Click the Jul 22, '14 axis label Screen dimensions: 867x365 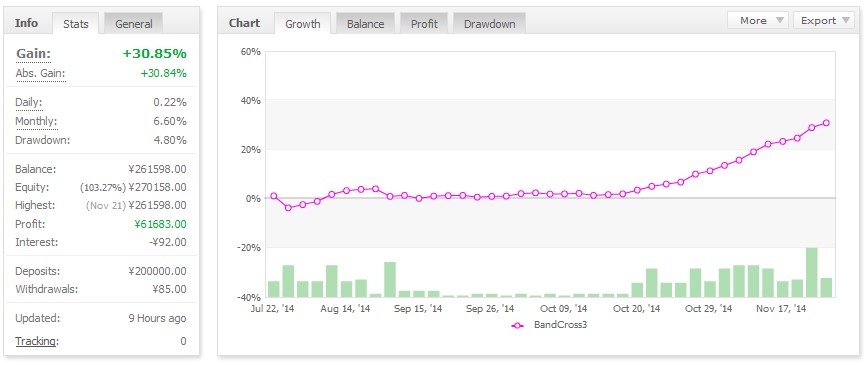(272, 309)
